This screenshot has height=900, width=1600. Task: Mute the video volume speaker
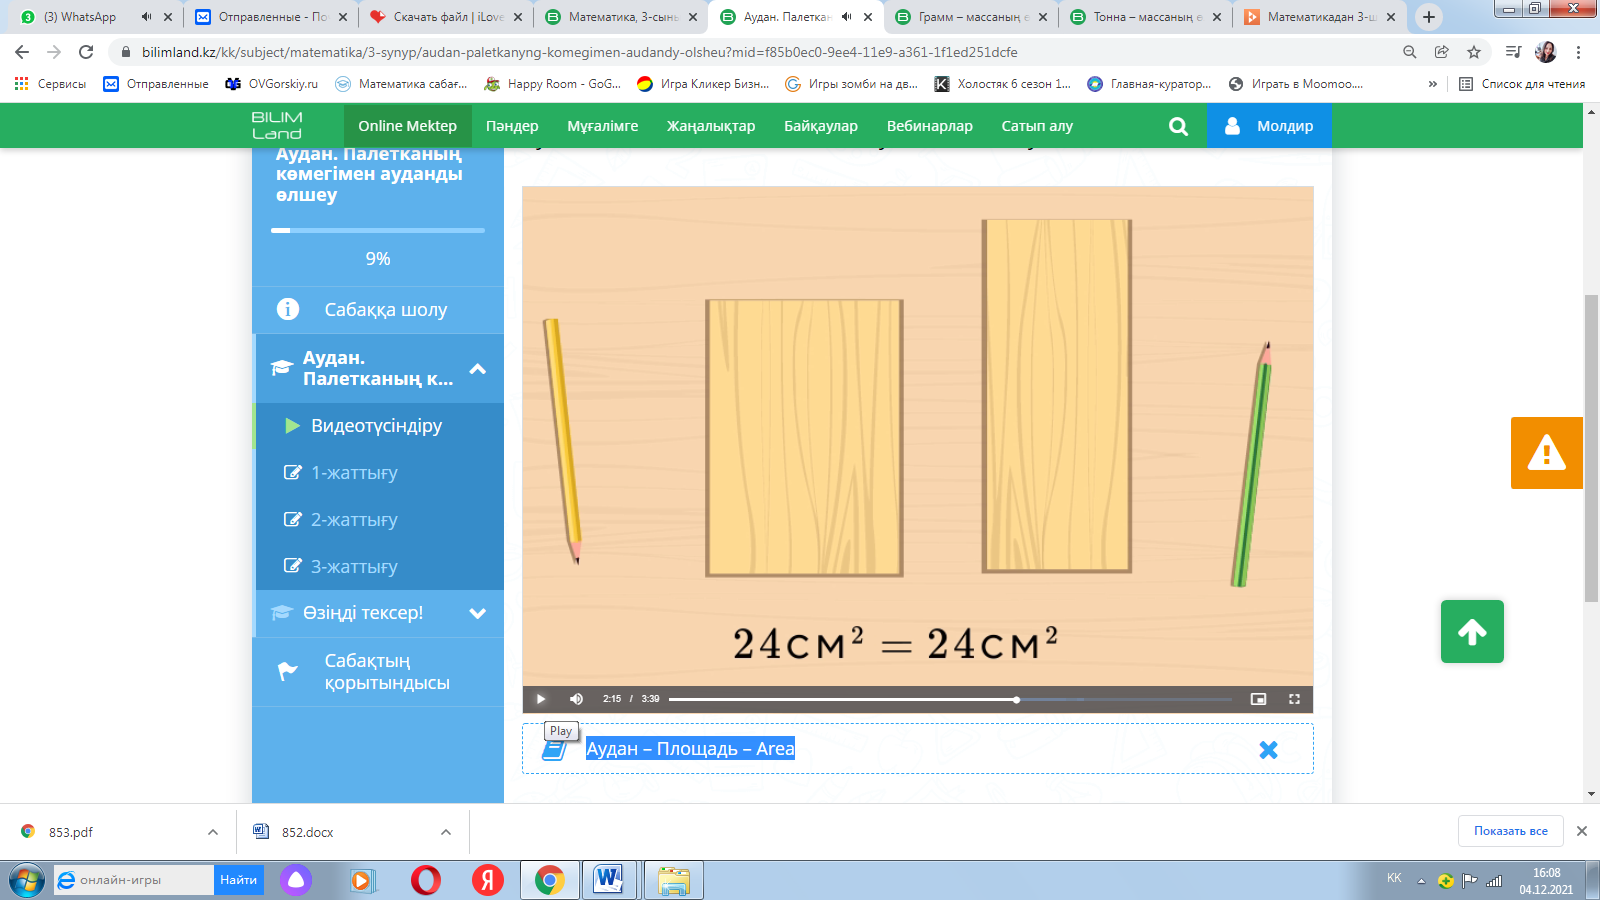[x=576, y=699]
